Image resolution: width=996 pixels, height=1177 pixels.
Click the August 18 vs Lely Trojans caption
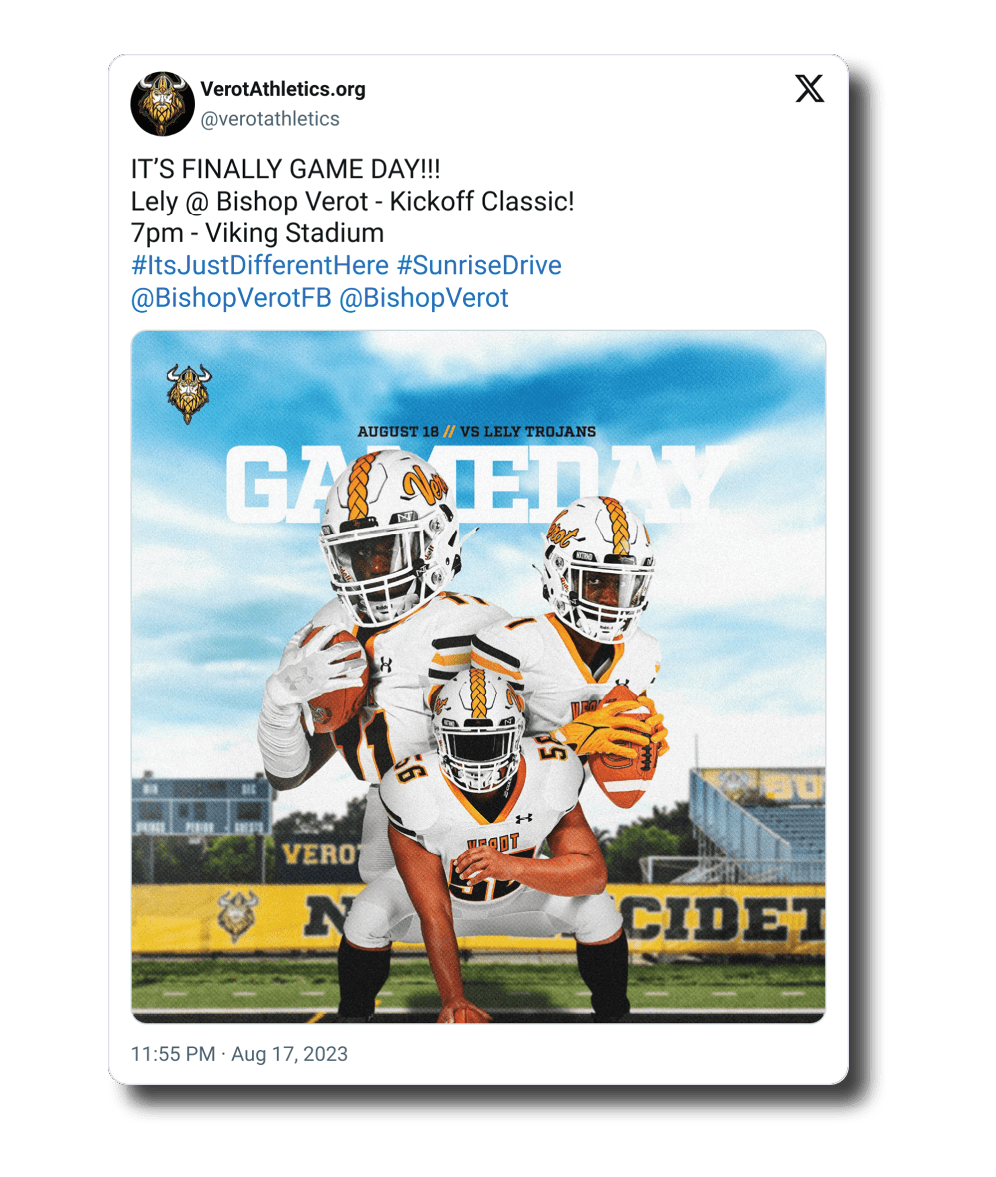477,432
